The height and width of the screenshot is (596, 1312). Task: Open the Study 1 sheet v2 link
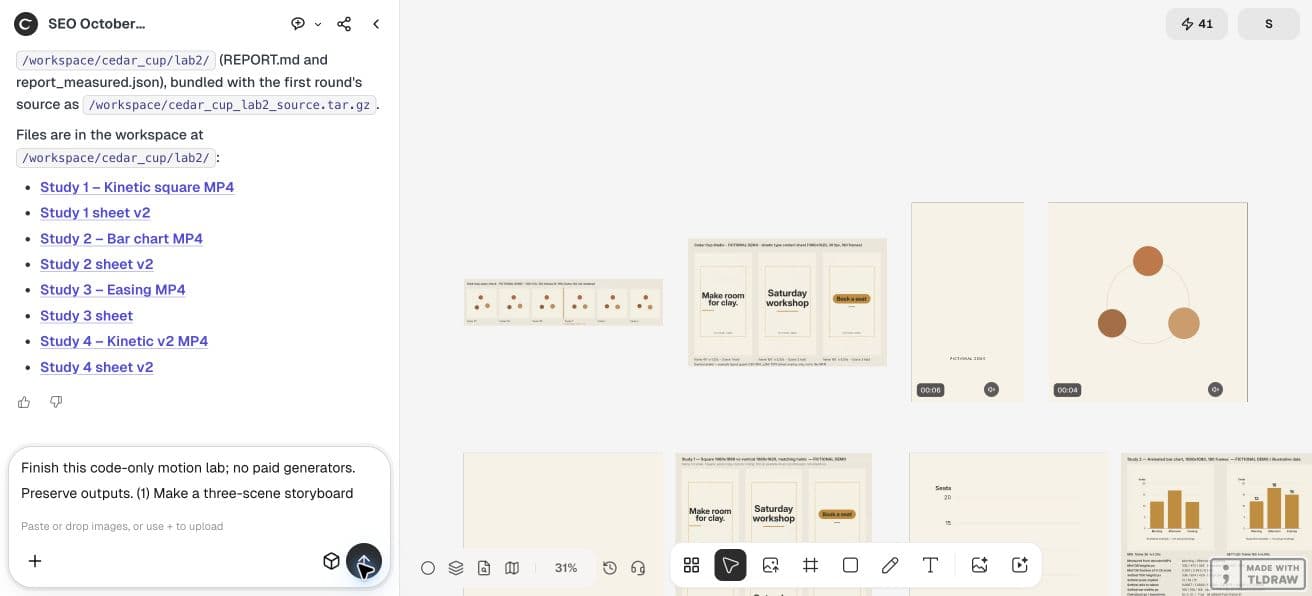pyautogui.click(x=95, y=213)
